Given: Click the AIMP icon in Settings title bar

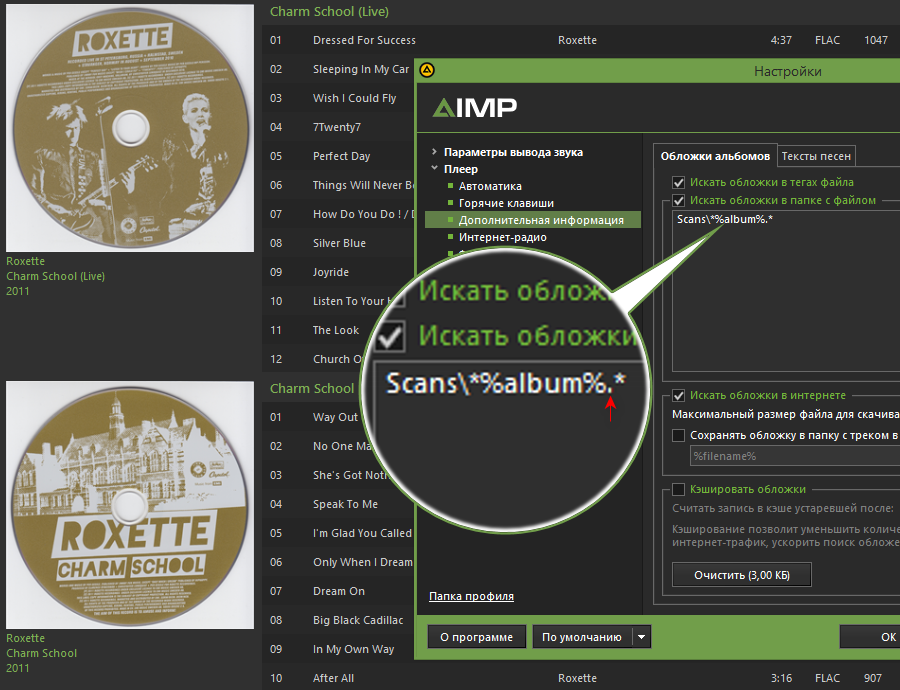Looking at the screenshot, I should (x=427, y=71).
